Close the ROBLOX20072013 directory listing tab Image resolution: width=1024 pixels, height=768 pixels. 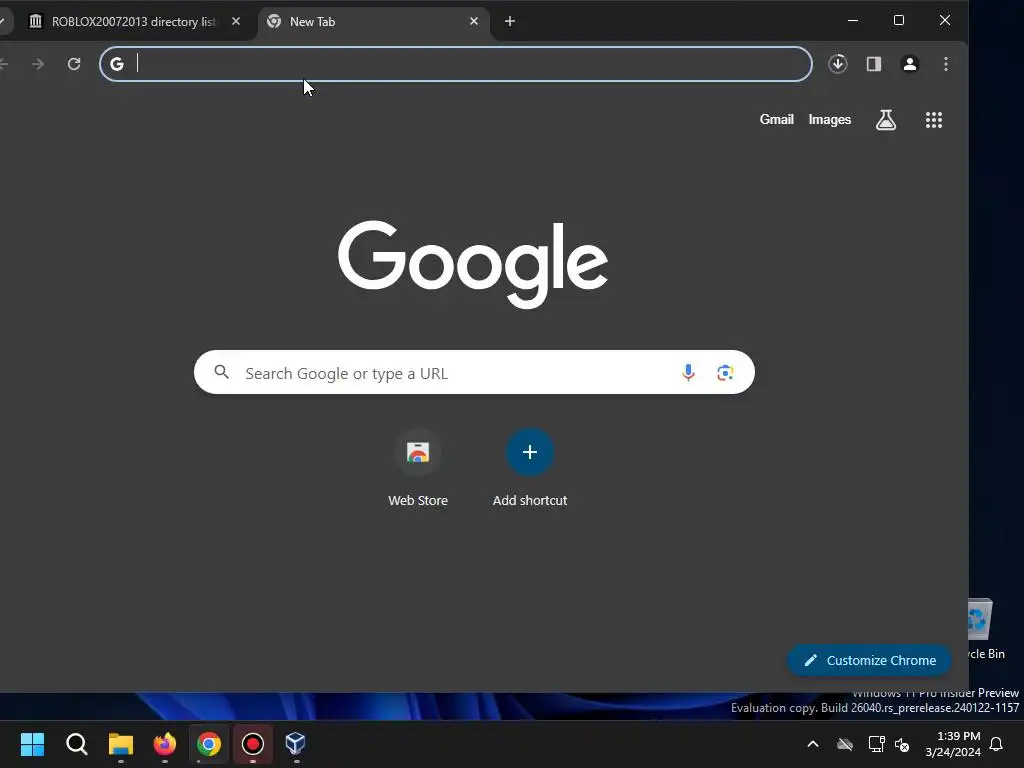tap(236, 22)
